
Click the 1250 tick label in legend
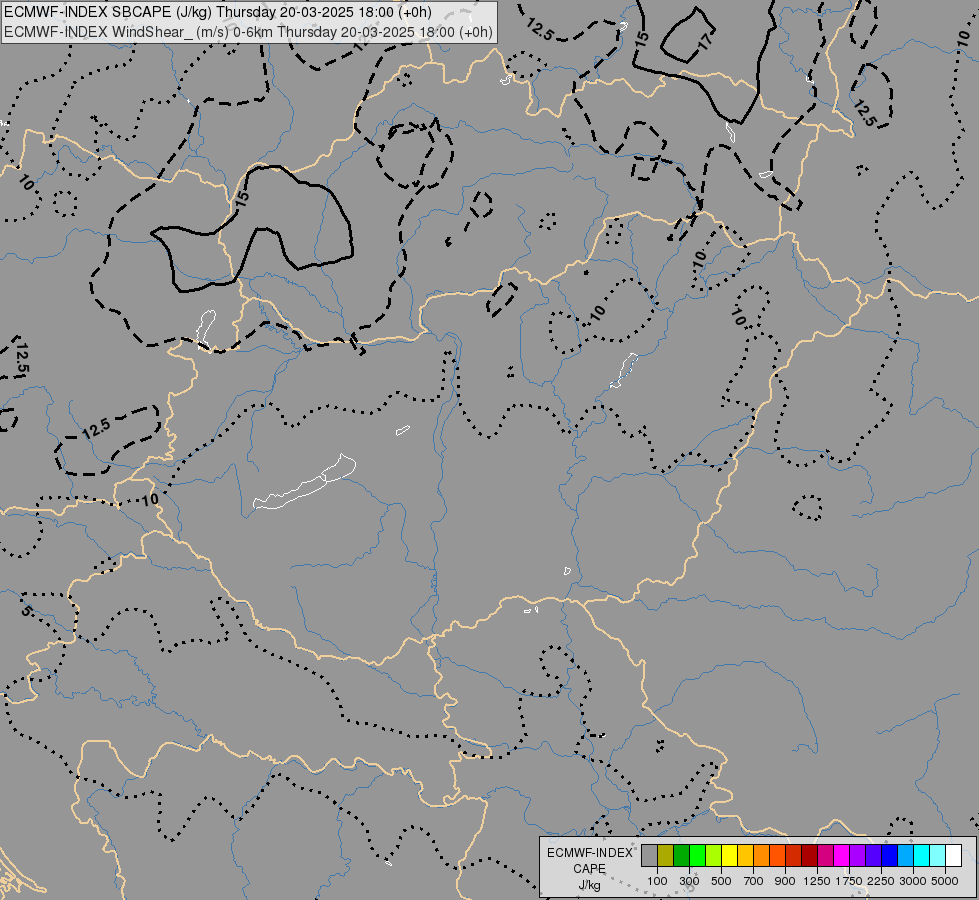click(x=817, y=881)
